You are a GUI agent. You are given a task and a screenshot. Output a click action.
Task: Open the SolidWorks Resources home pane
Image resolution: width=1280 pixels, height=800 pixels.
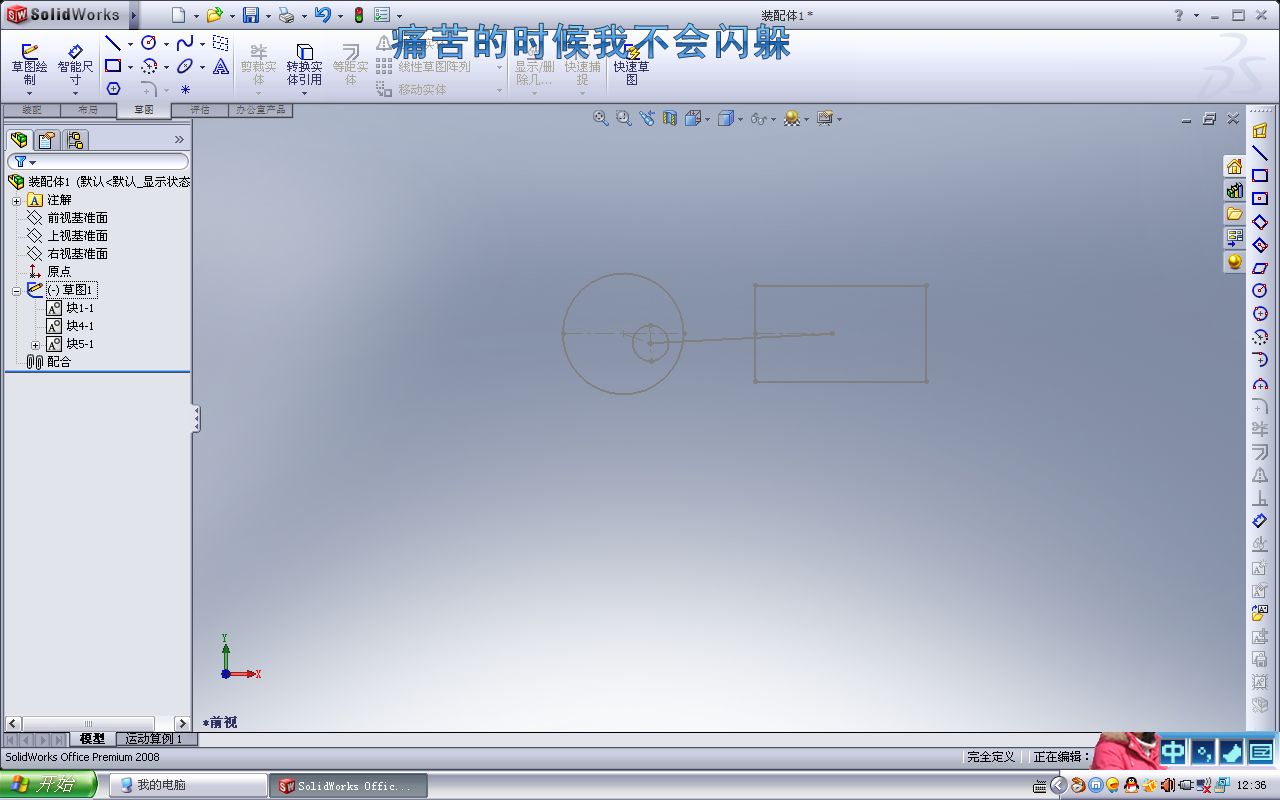click(x=1234, y=166)
